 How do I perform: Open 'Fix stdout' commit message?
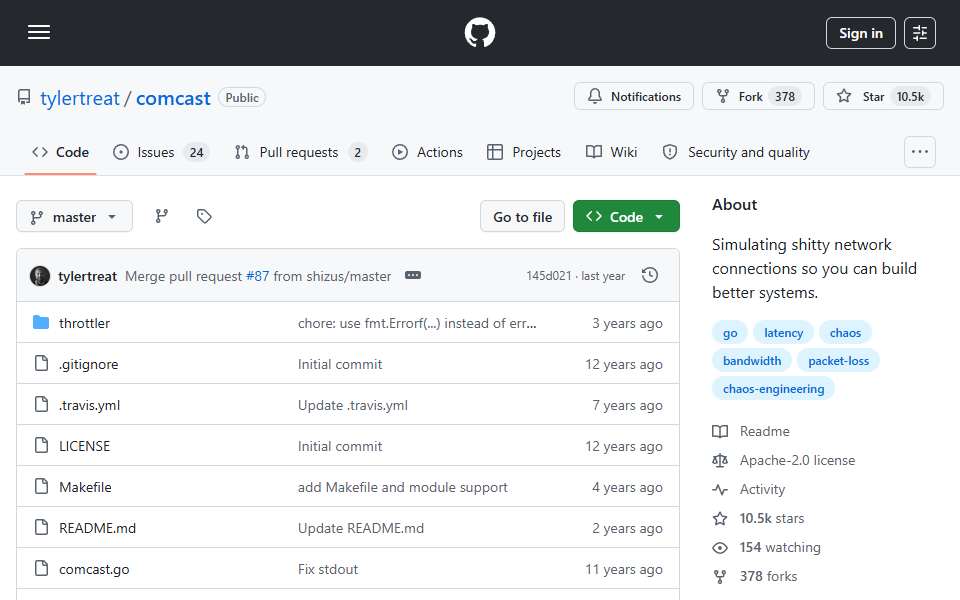328,569
